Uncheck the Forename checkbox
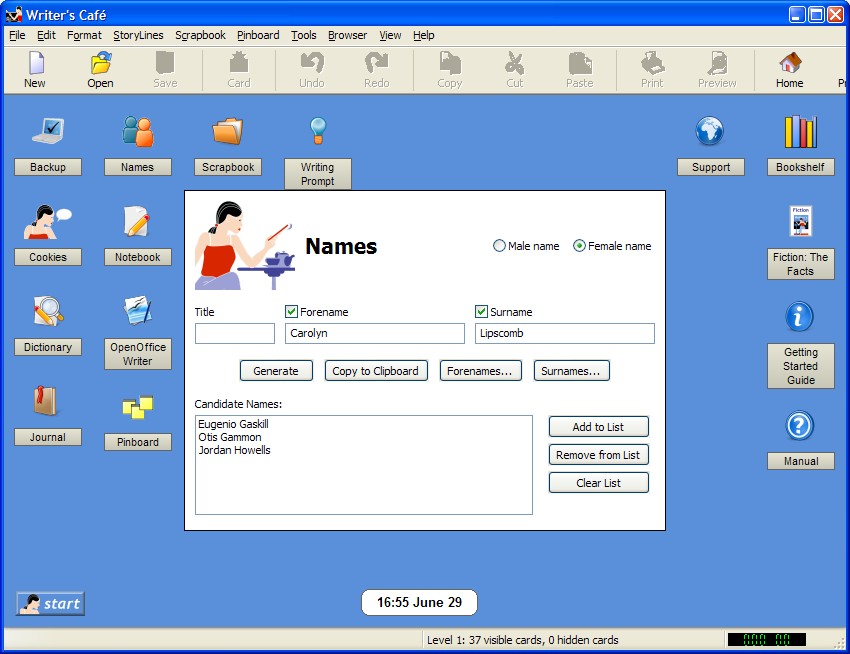Screen dimensions: 850x654 click(290, 311)
